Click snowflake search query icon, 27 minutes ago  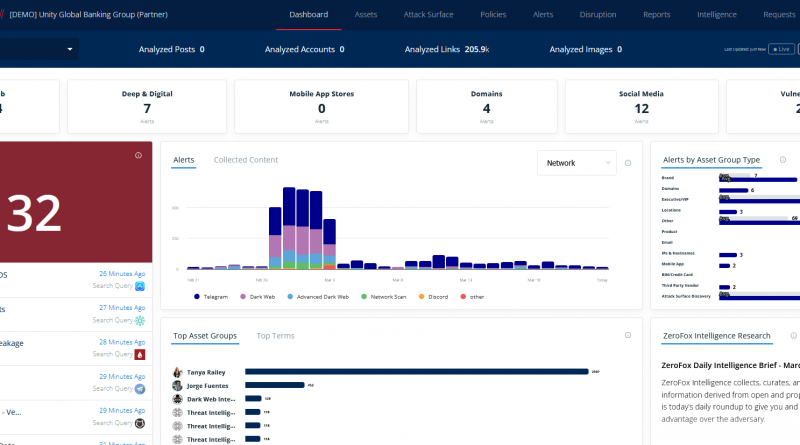[140, 320]
